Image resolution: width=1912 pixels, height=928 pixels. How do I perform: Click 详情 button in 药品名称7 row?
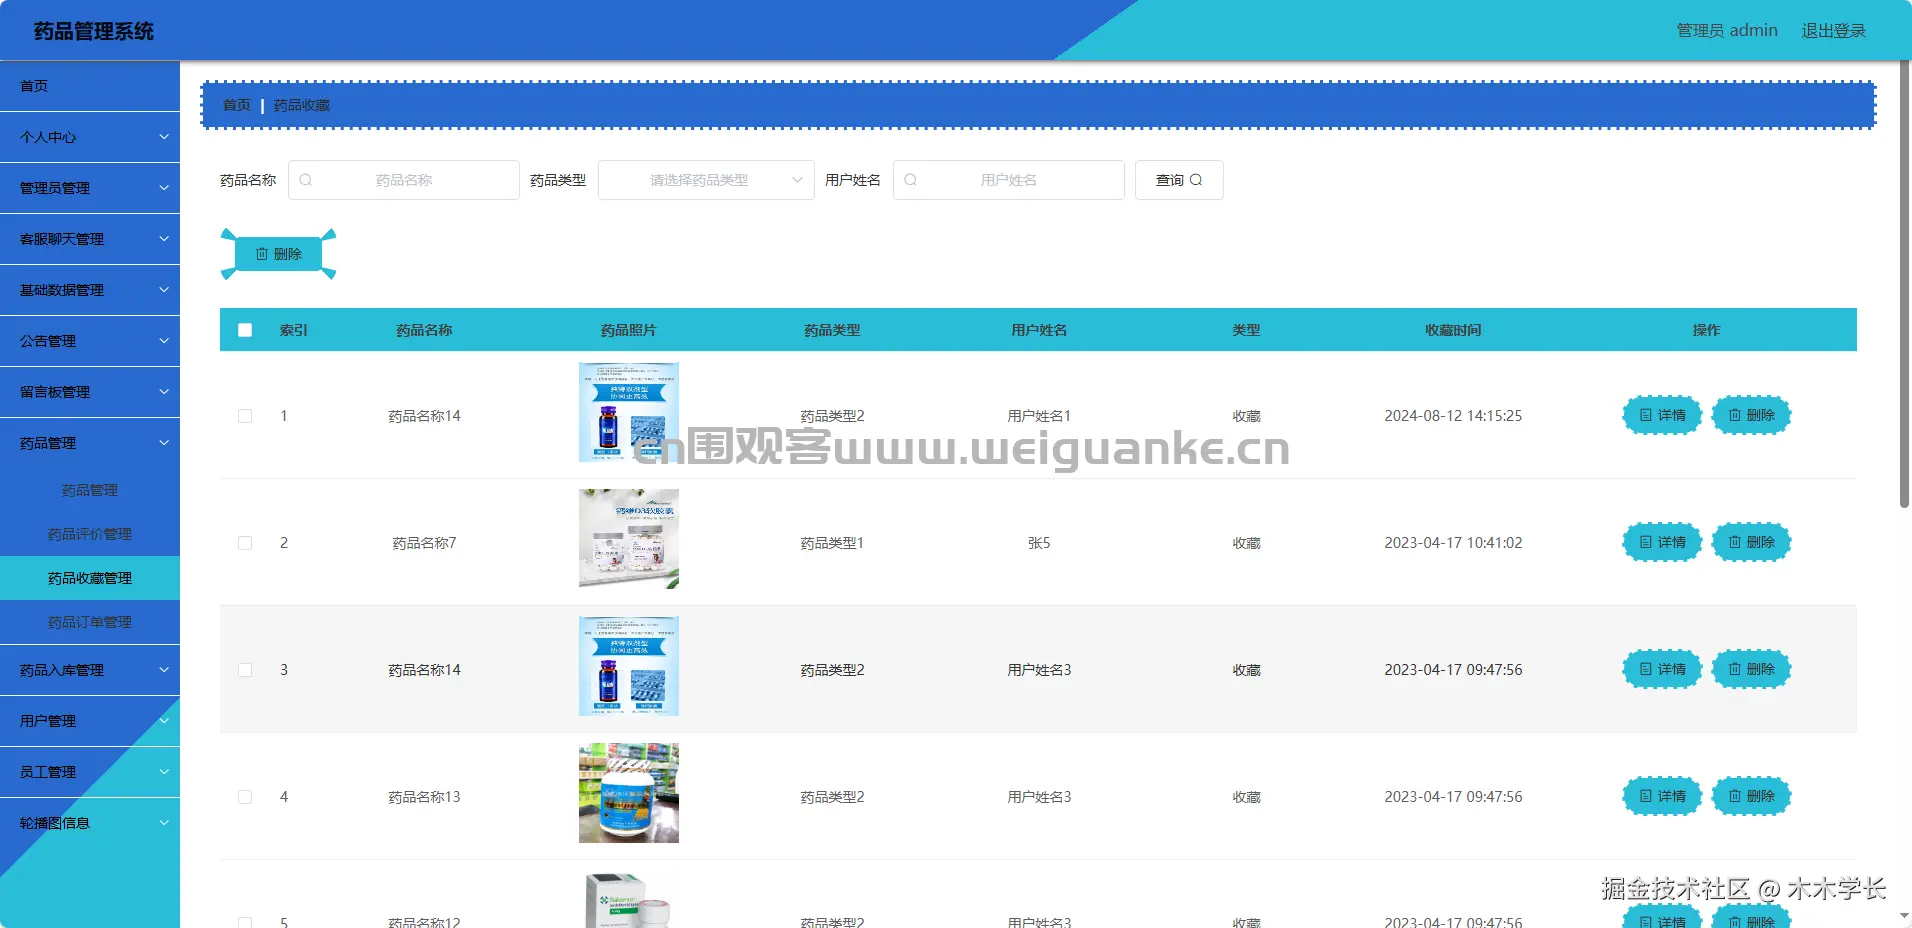[x=1662, y=542]
